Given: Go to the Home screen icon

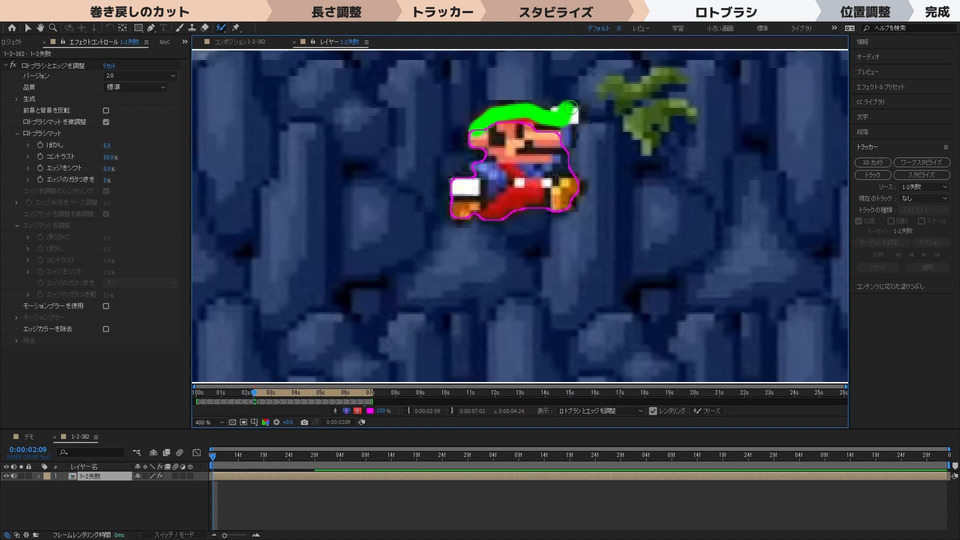Looking at the screenshot, I should pyautogui.click(x=12, y=28).
